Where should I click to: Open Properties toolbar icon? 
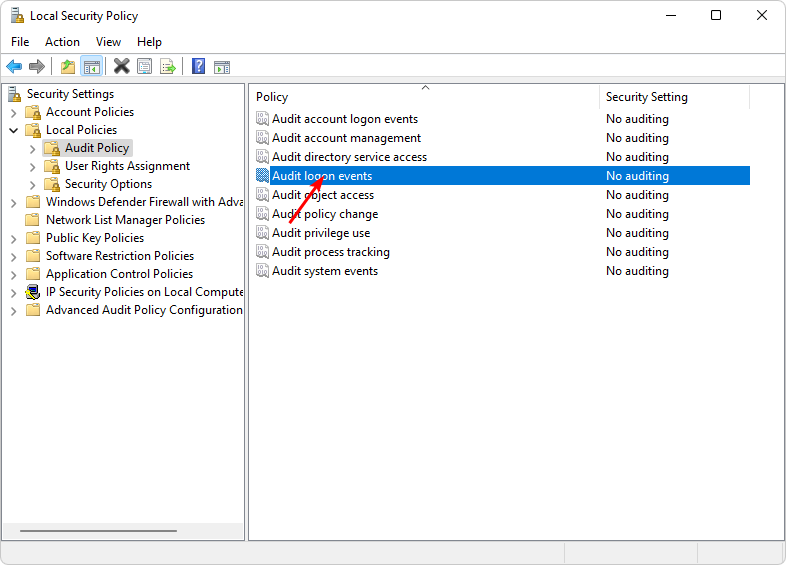click(x=145, y=66)
